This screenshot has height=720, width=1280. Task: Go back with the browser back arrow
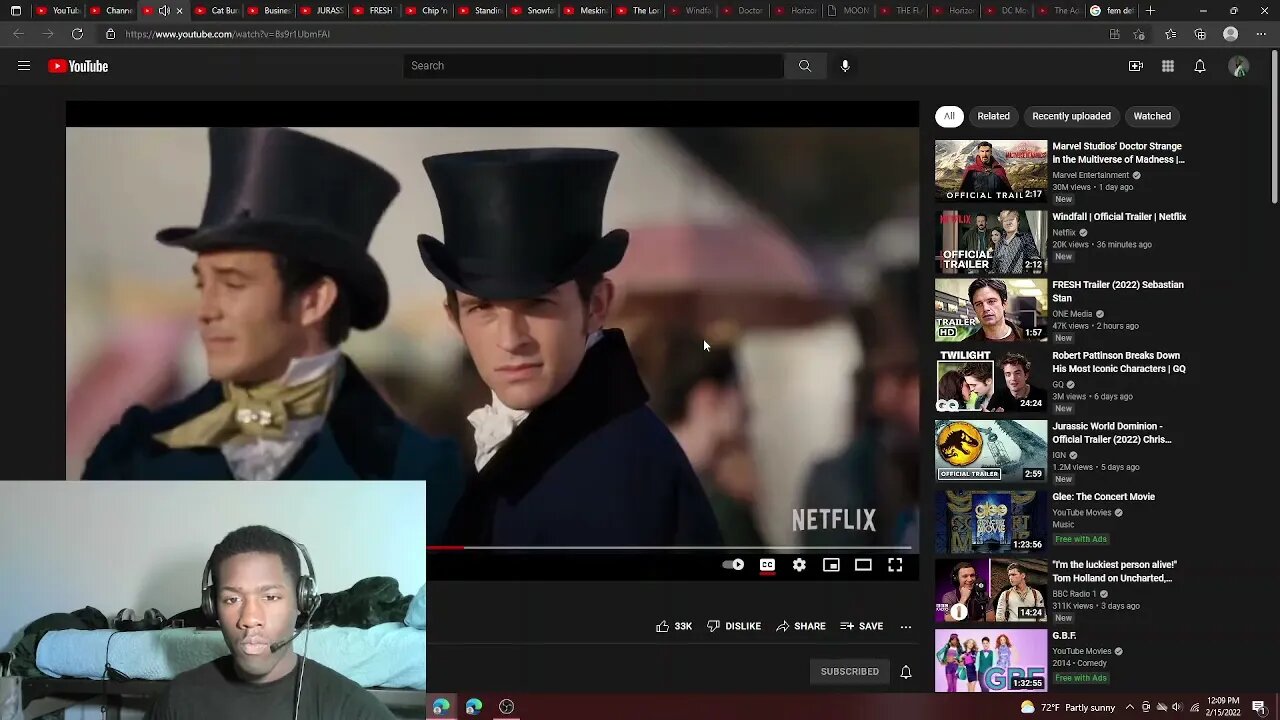18,34
